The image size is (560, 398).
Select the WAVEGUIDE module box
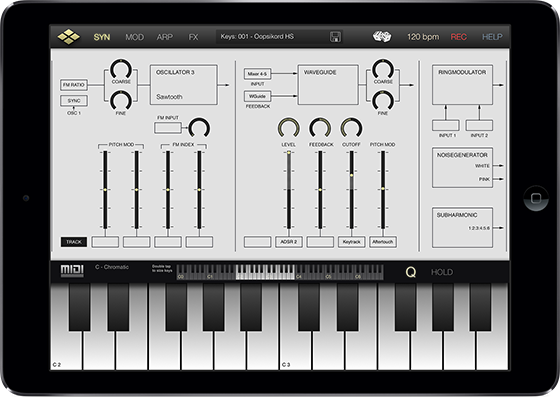click(x=328, y=85)
